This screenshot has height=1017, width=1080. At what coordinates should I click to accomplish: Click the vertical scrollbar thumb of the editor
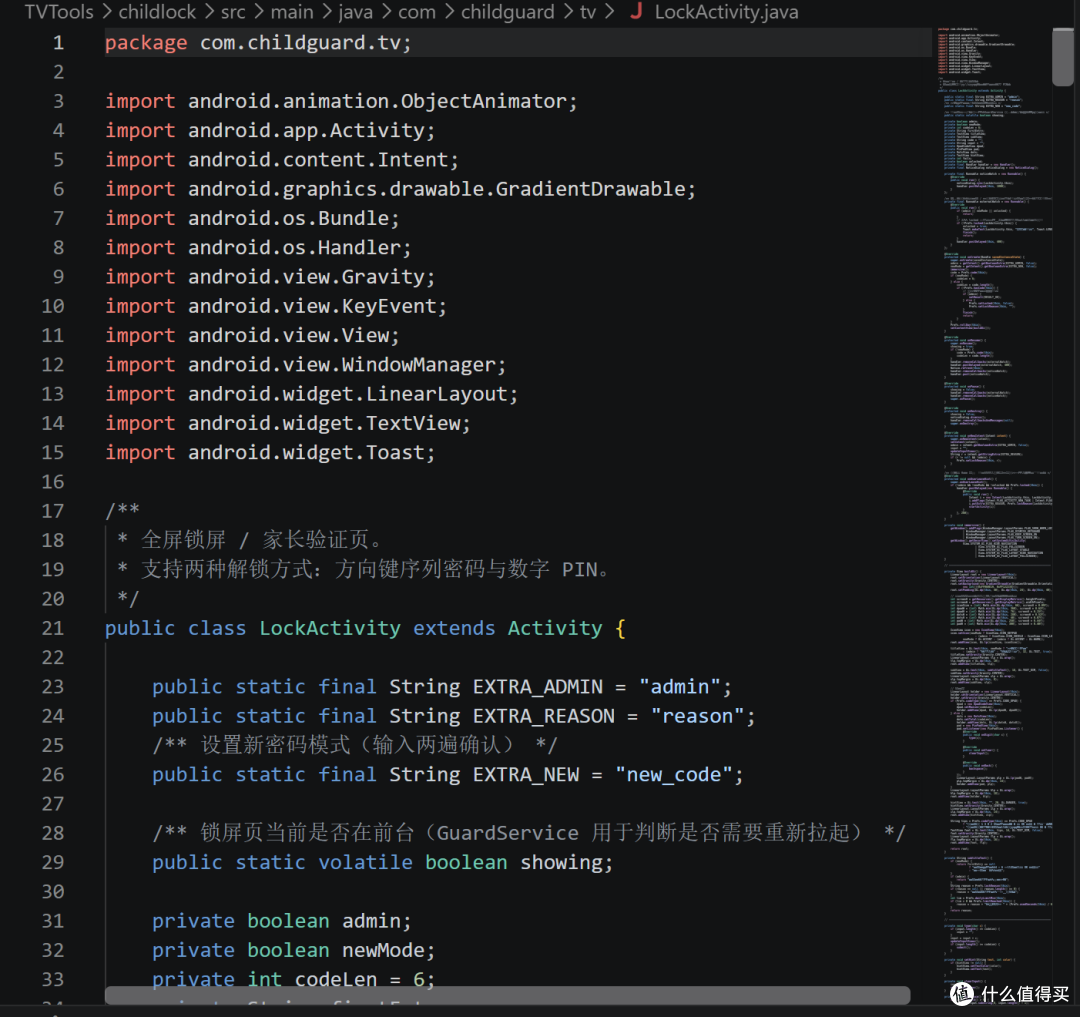(1063, 57)
